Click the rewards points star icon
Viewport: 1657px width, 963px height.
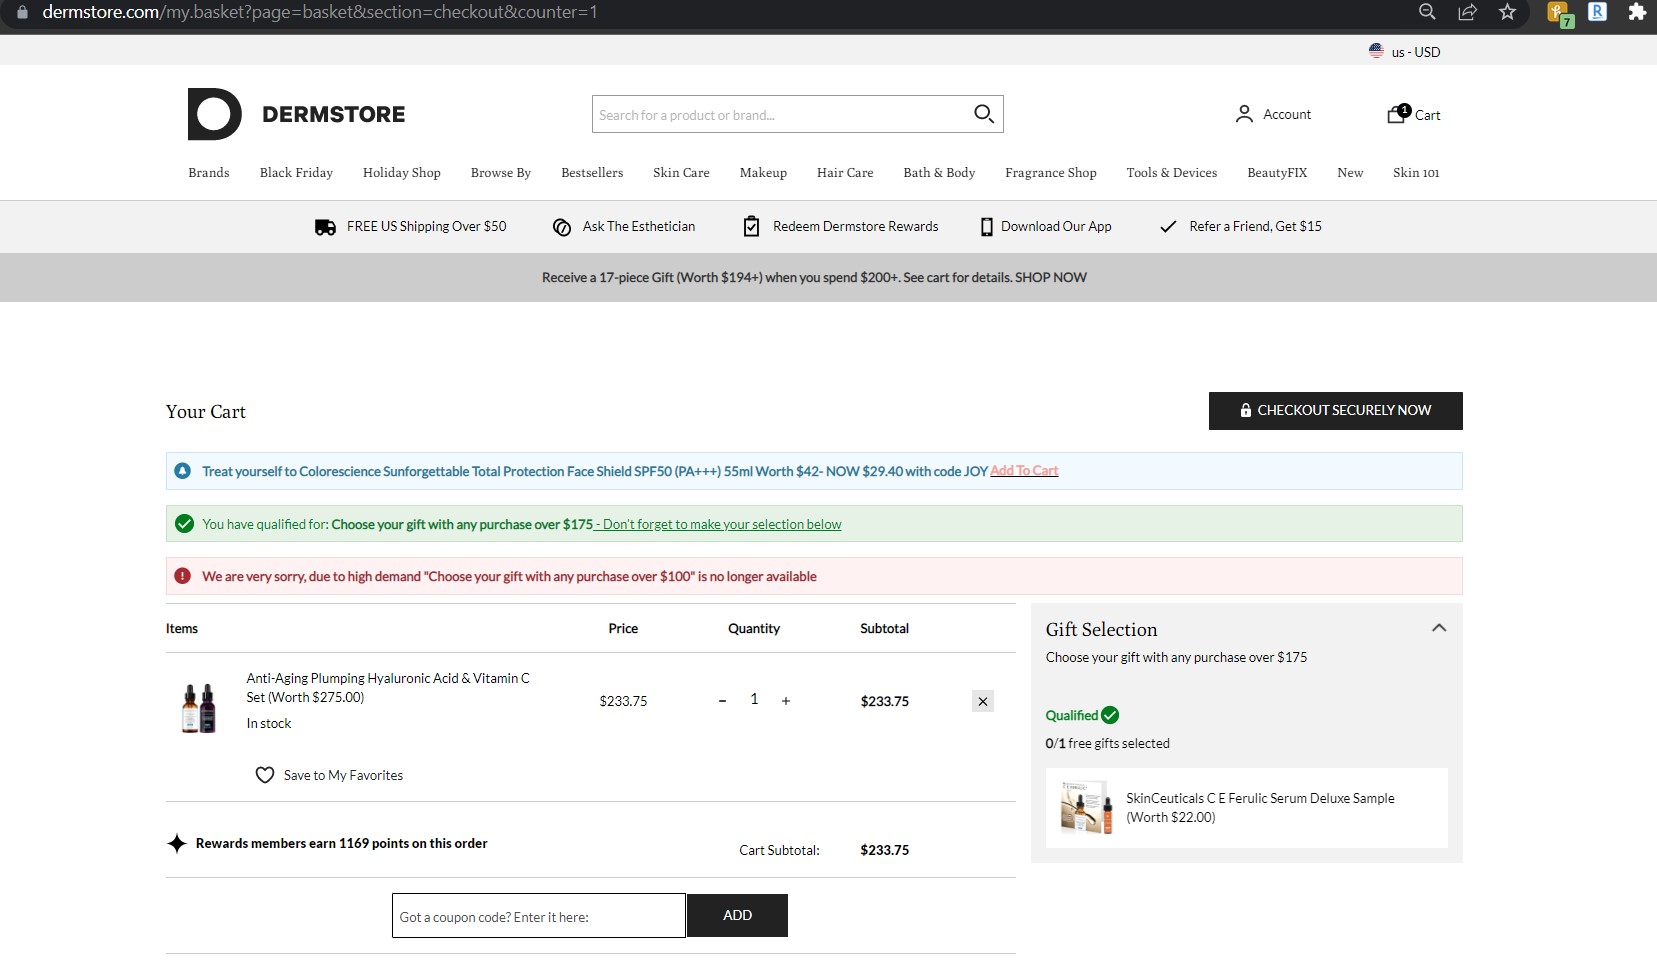coord(176,843)
